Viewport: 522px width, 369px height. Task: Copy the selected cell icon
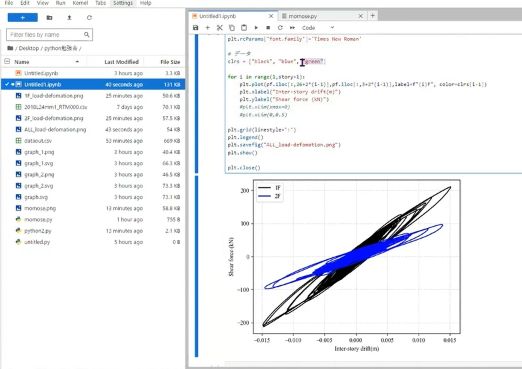coord(232,28)
